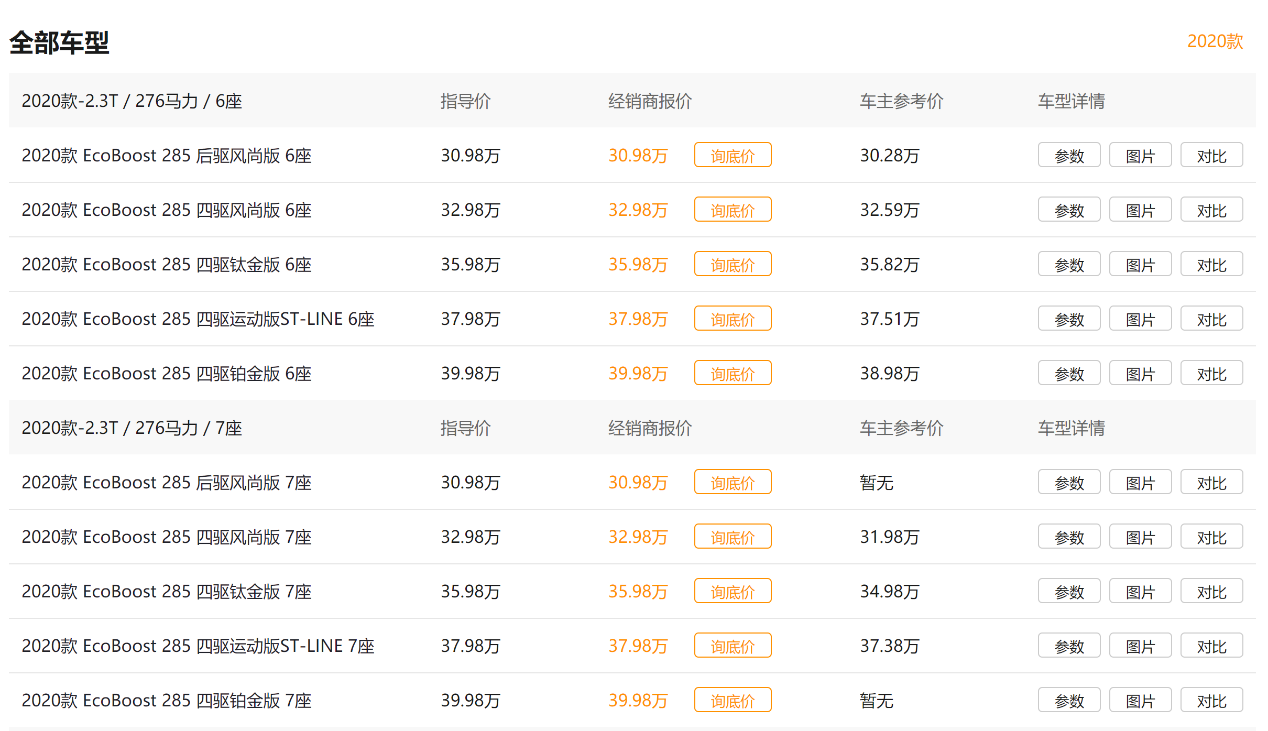The height and width of the screenshot is (731, 1268).
Task: View 图片 for 四驱运动版ST-LINE 7座
Action: (1140, 646)
